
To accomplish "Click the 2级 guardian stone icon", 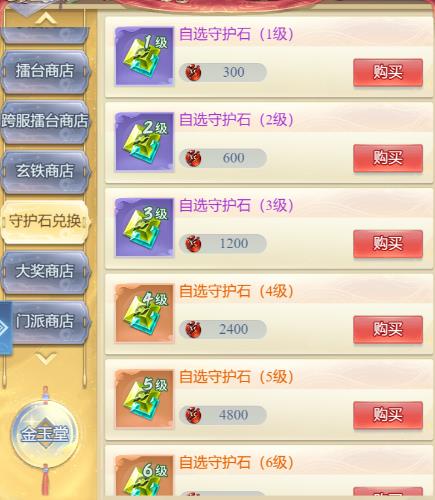I will tap(144, 142).
